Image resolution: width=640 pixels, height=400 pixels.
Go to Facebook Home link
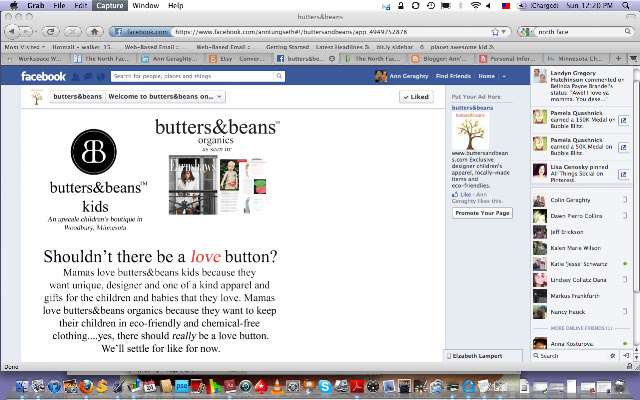tap(487, 76)
